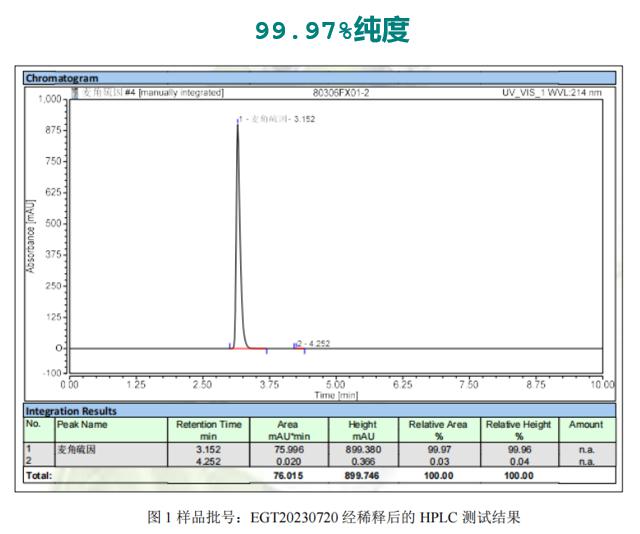This screenshot has width=640, height=534.
Task: Click the Retention Time column header
Action: (x=209, y=430)
